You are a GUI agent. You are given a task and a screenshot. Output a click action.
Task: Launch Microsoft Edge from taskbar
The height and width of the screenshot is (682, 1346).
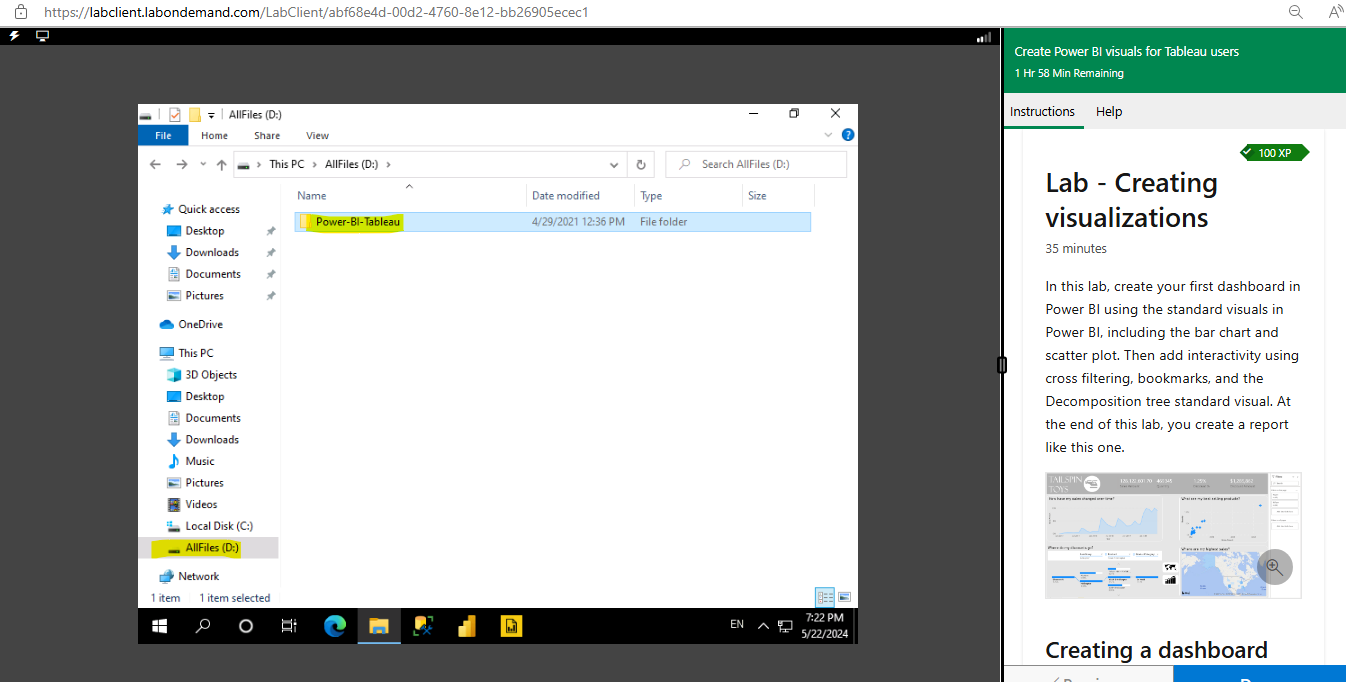click(335, 626)
